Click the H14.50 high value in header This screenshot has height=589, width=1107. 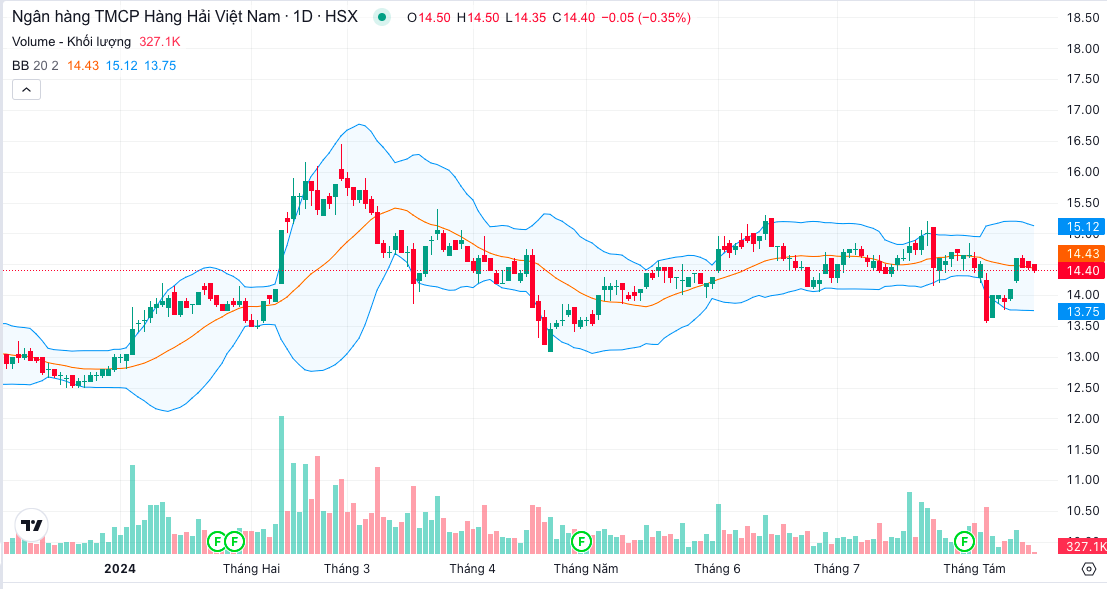(477, 18)
